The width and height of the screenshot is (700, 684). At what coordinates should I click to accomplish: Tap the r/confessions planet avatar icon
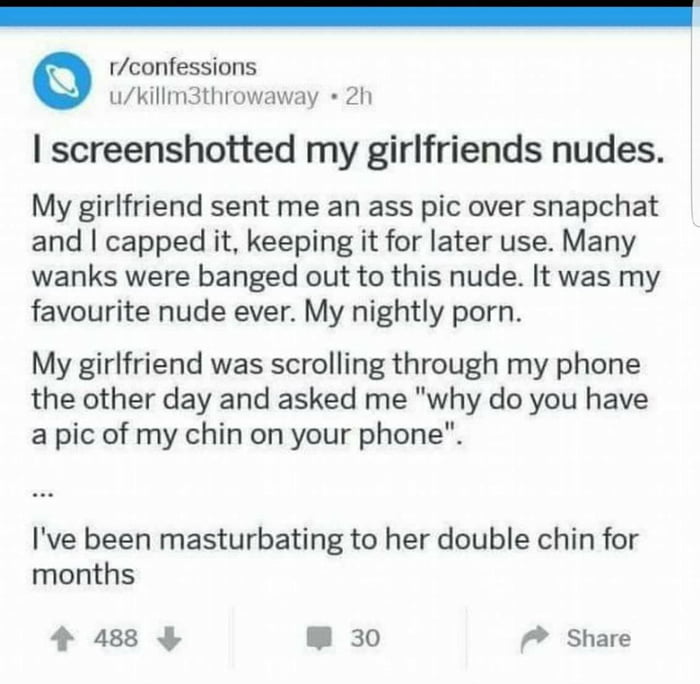tap(62, 81)
